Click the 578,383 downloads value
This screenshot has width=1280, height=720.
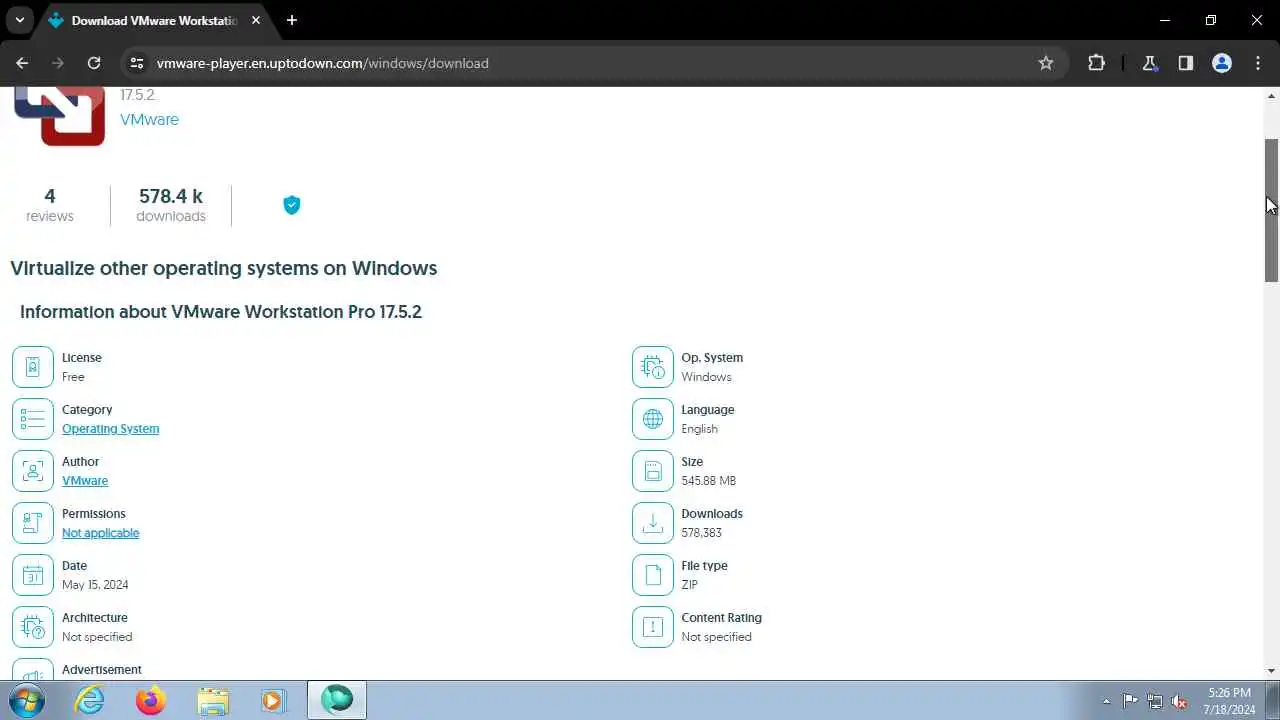click(x=701, y=533)
